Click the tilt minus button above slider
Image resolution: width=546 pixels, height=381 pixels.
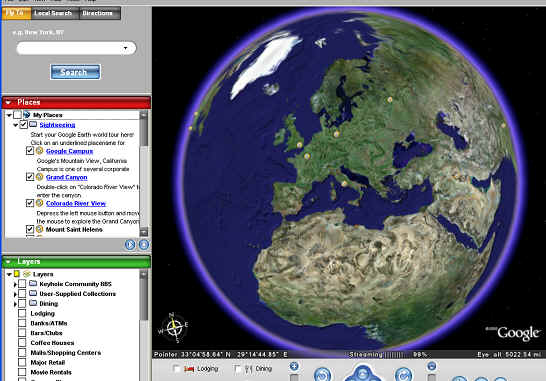pos(431,366)
